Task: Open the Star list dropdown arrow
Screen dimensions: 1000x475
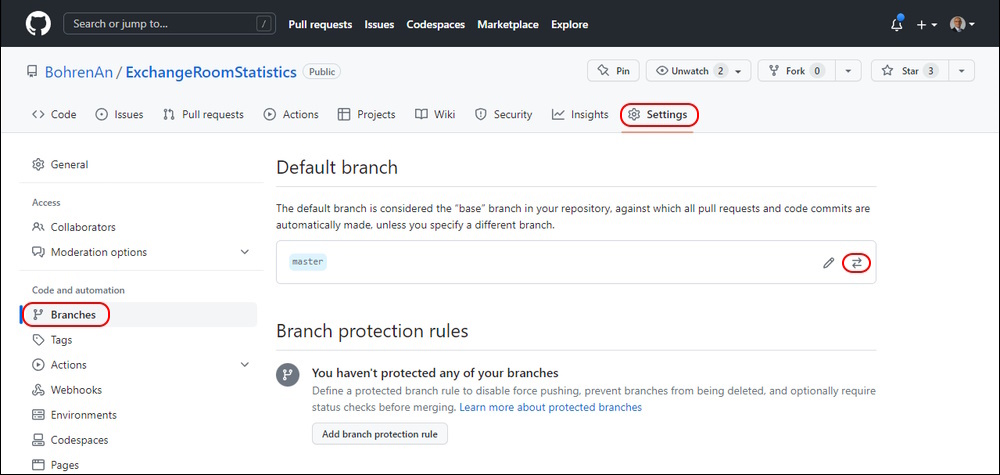Action: tap(962, 71)
